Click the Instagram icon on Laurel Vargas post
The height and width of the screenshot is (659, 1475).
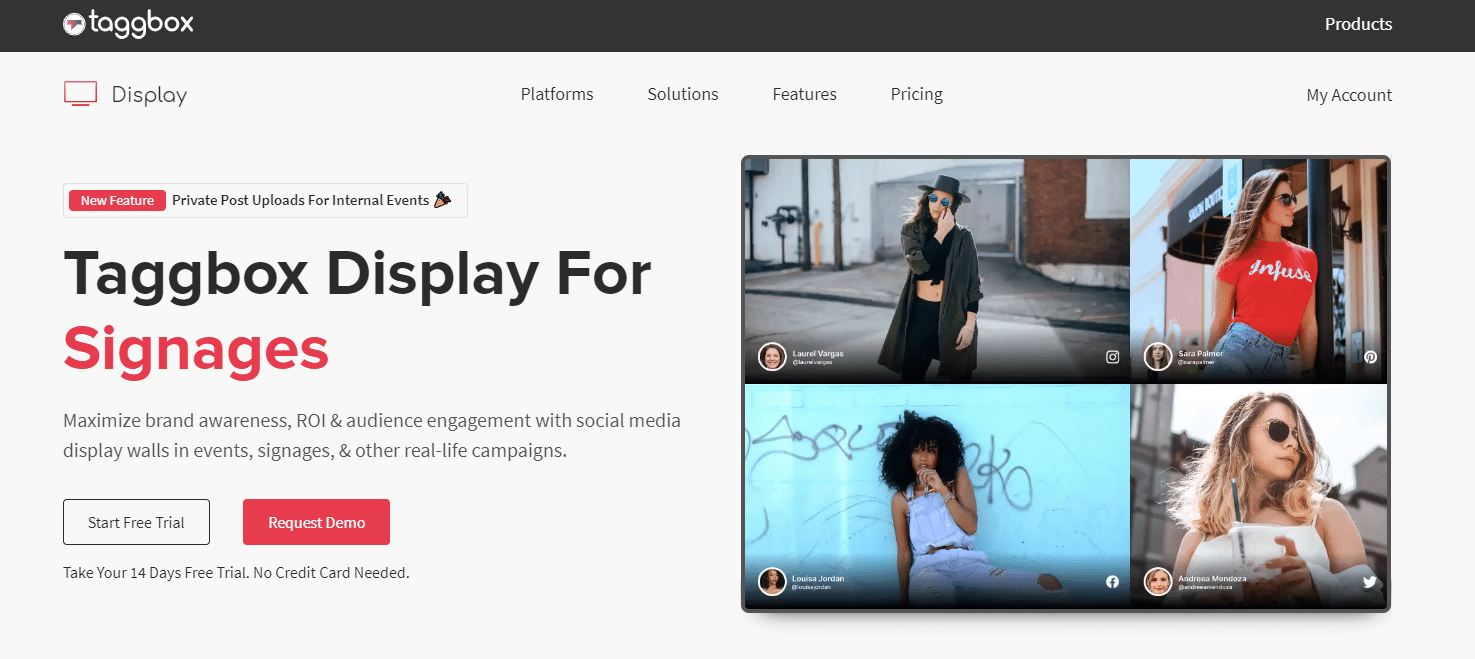1112,357
